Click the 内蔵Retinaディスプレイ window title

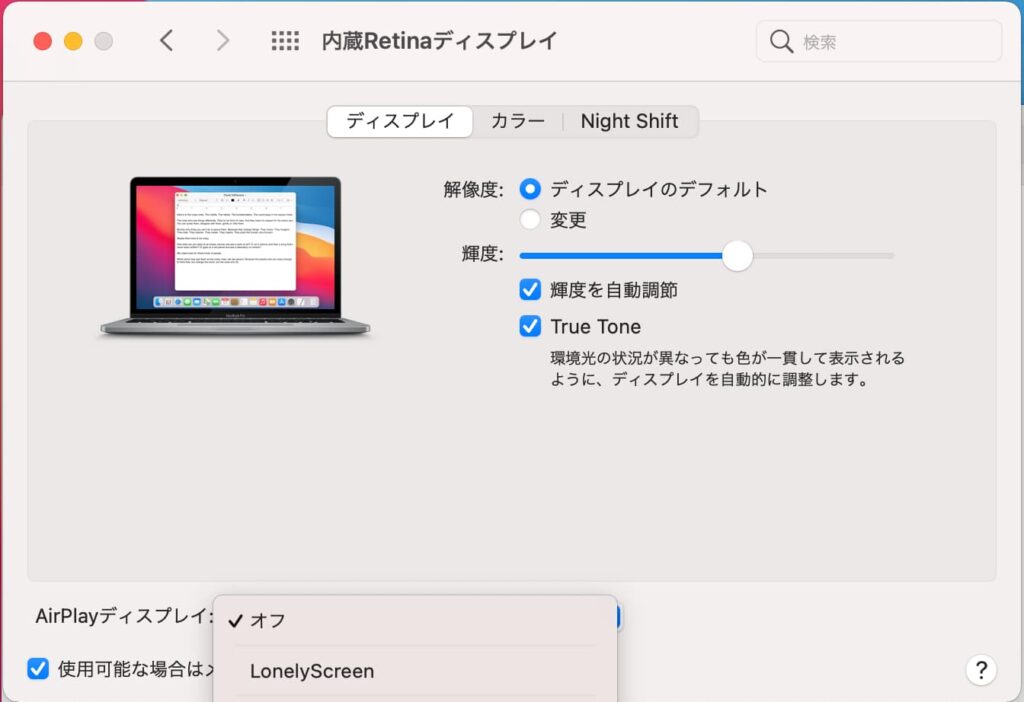439,40
